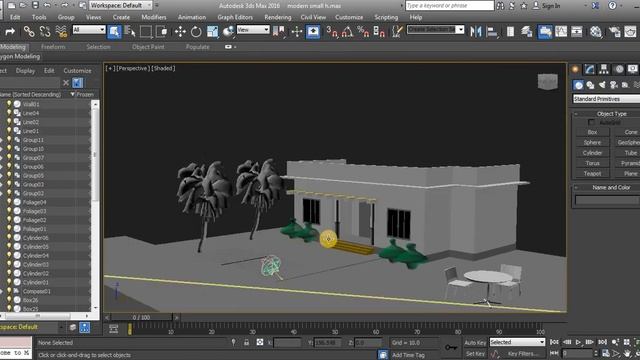Toggle Auto Key animation mode

tap(475, 342)
